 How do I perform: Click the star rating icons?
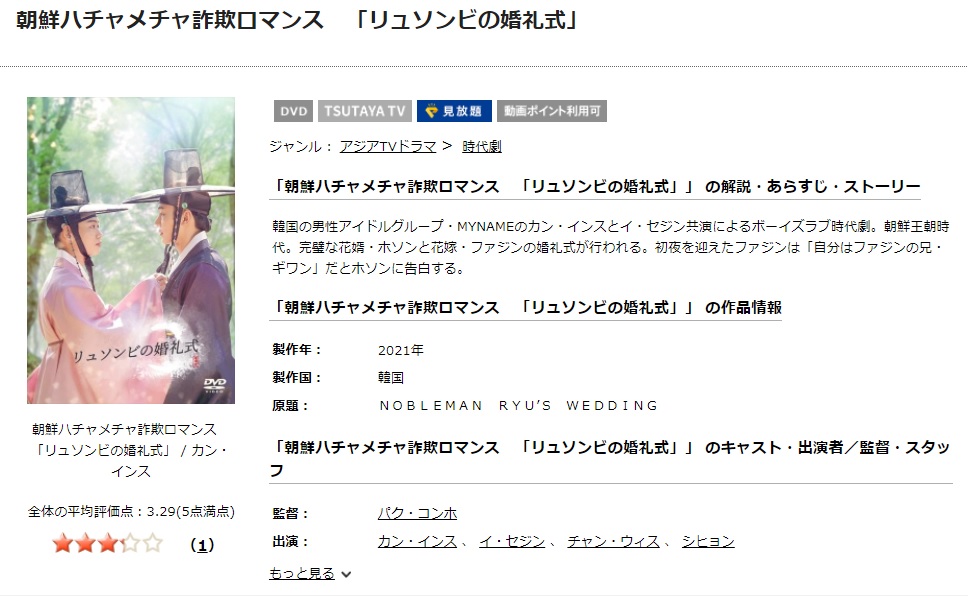coord(107,544)
